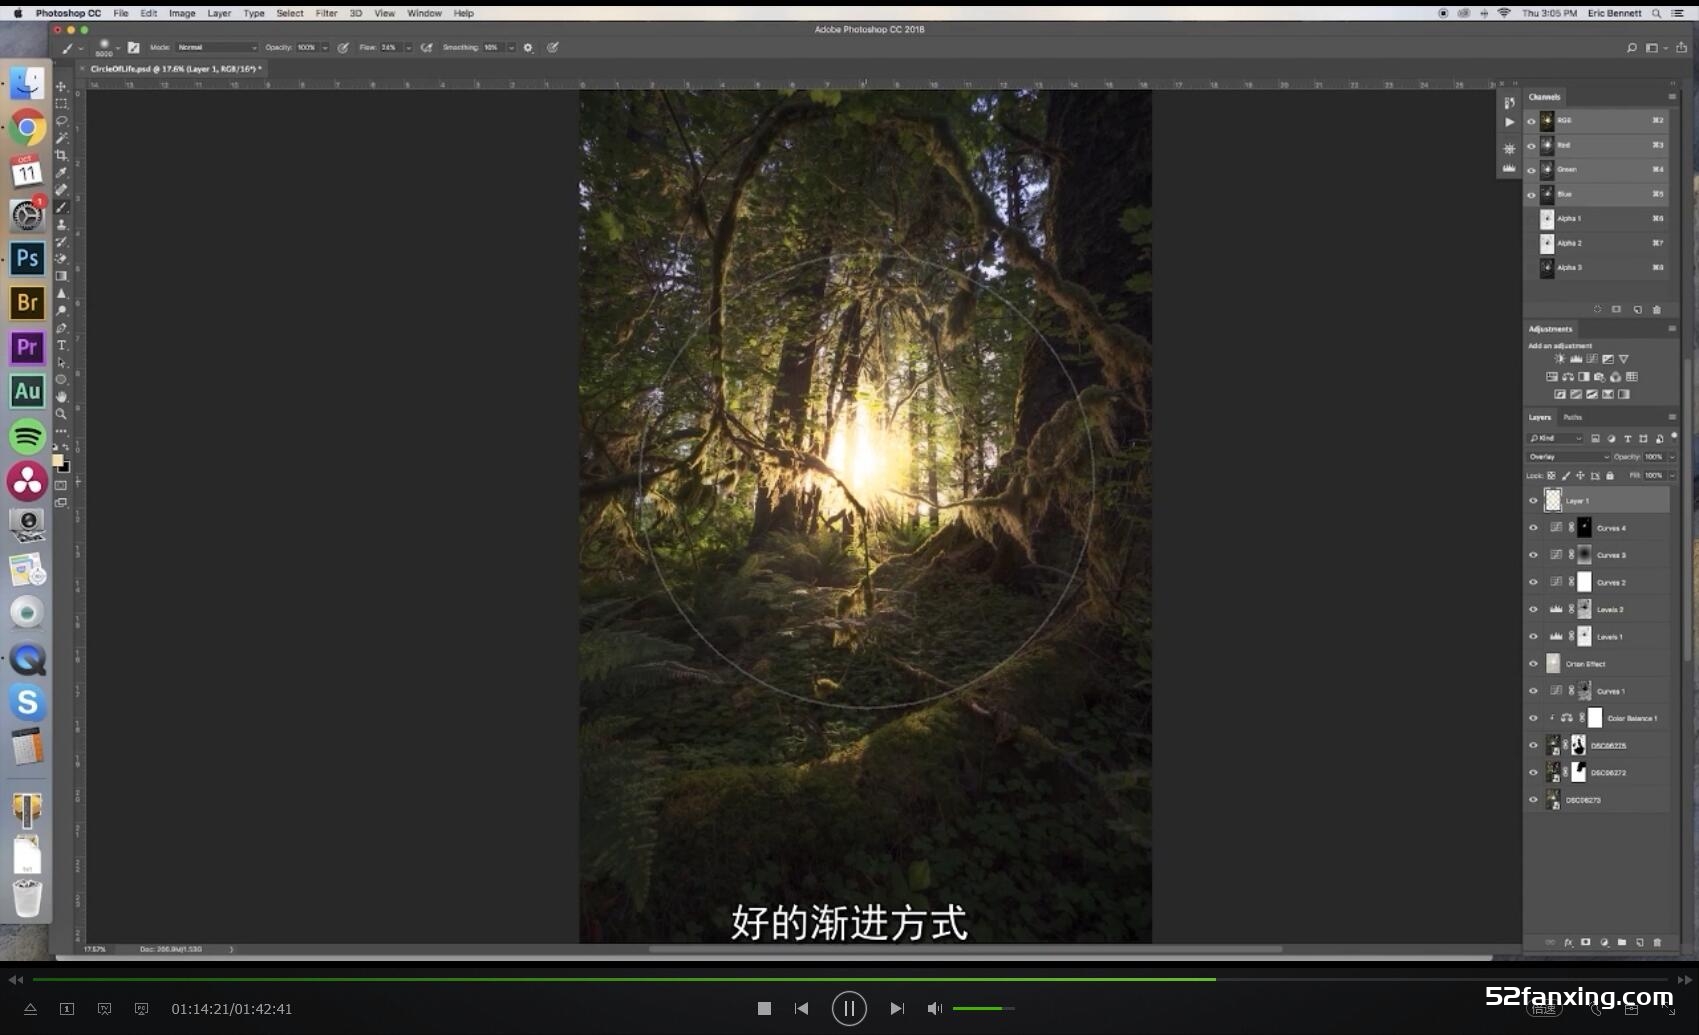Load channel as selection icon
This screenshot has height=1035, width=1699.
[x=1597, y=310]
